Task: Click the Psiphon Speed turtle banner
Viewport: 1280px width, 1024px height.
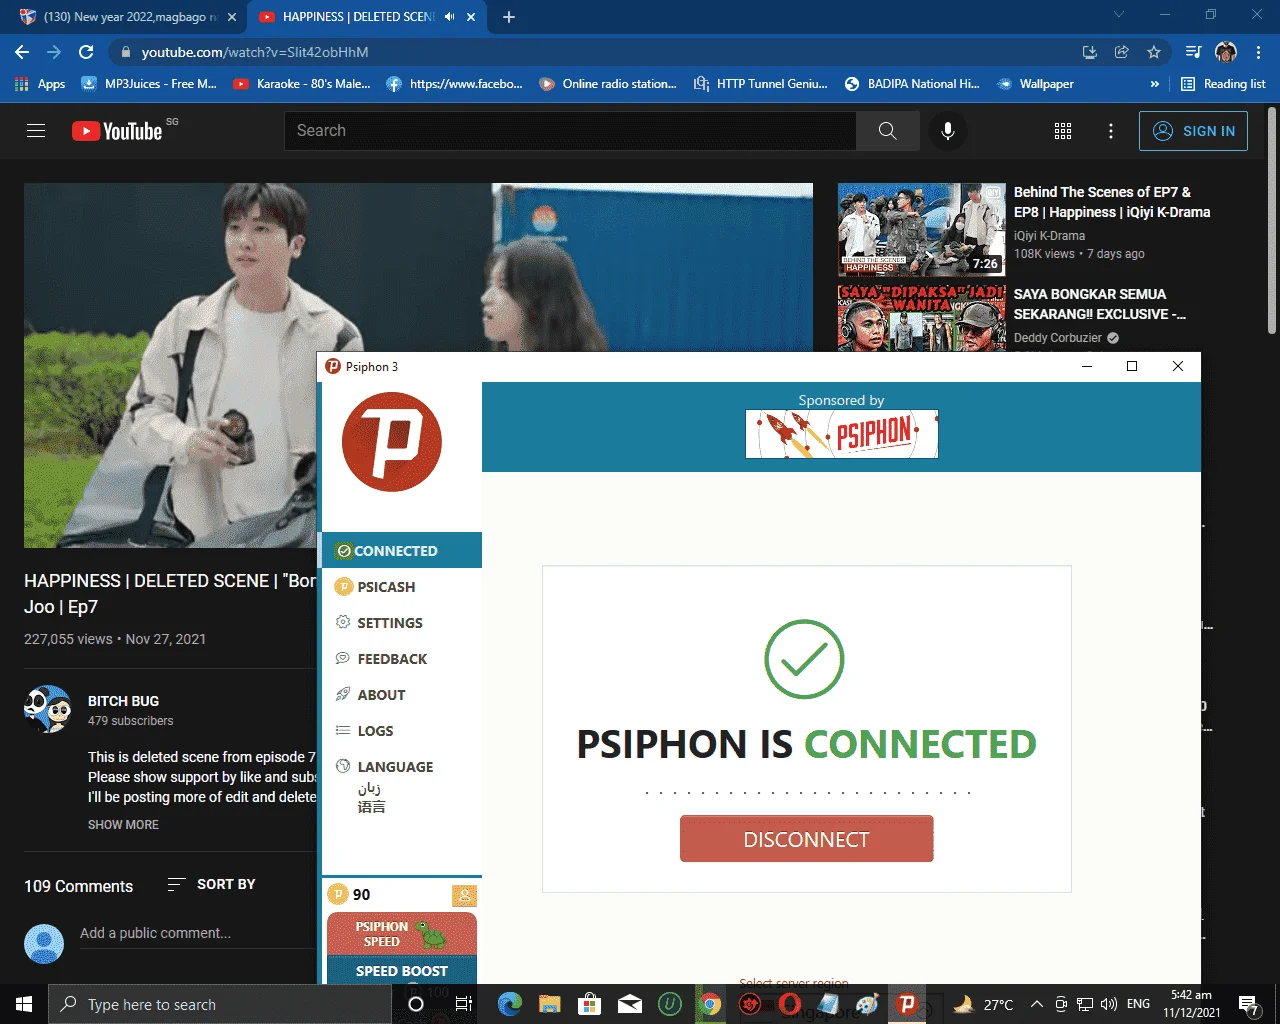Action: [402, 933]
